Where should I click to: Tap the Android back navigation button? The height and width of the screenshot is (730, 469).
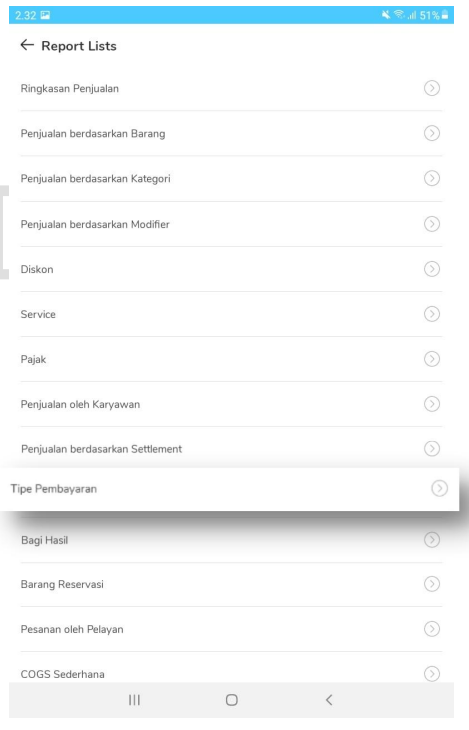point(329,700)
